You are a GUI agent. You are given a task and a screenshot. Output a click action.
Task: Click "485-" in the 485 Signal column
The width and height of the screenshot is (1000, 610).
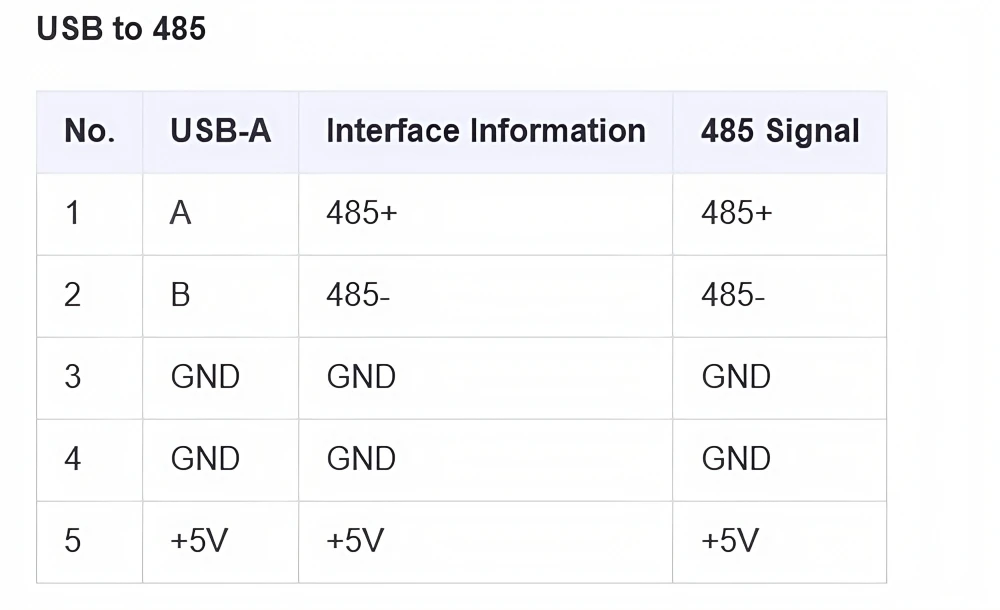pos(733,295)
